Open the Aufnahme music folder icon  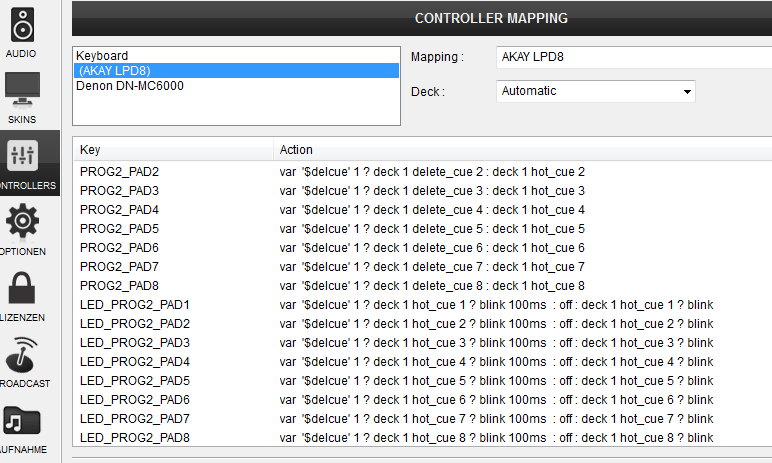click(x=22, y=421)
